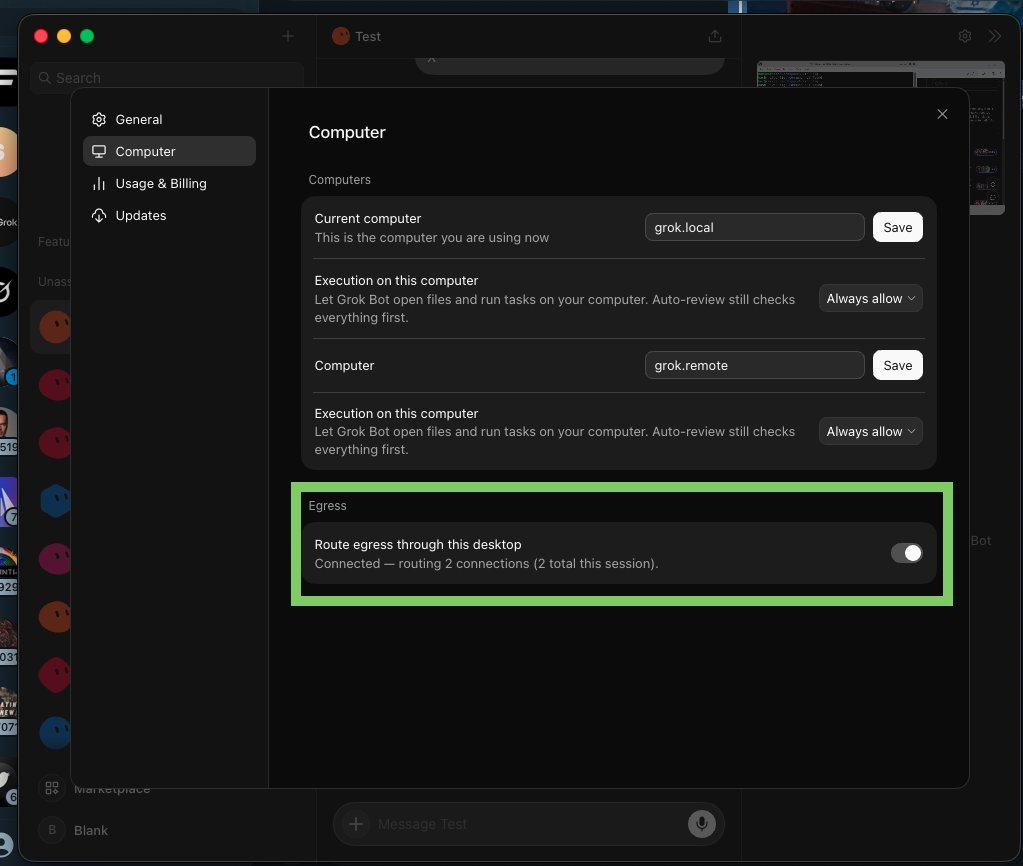Click the Marketplace grid icon
This screenshot has height=866, width=1023.
tap(52, 788)
